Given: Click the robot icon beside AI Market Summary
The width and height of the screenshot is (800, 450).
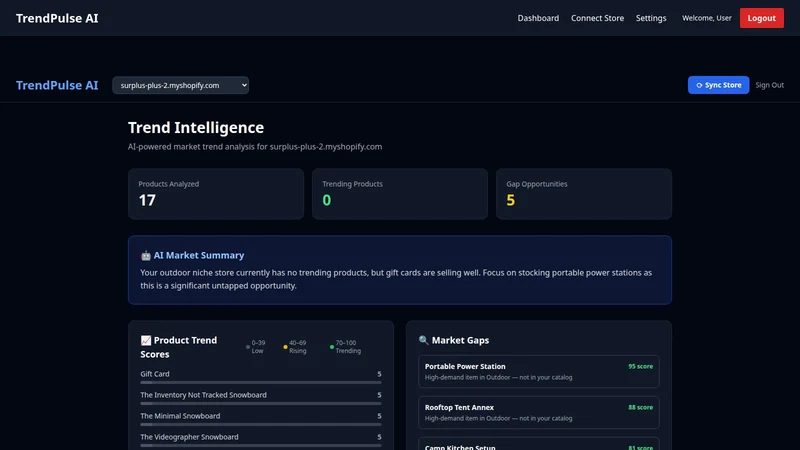Looking at the screenshot, I should (x=146, y=256).
